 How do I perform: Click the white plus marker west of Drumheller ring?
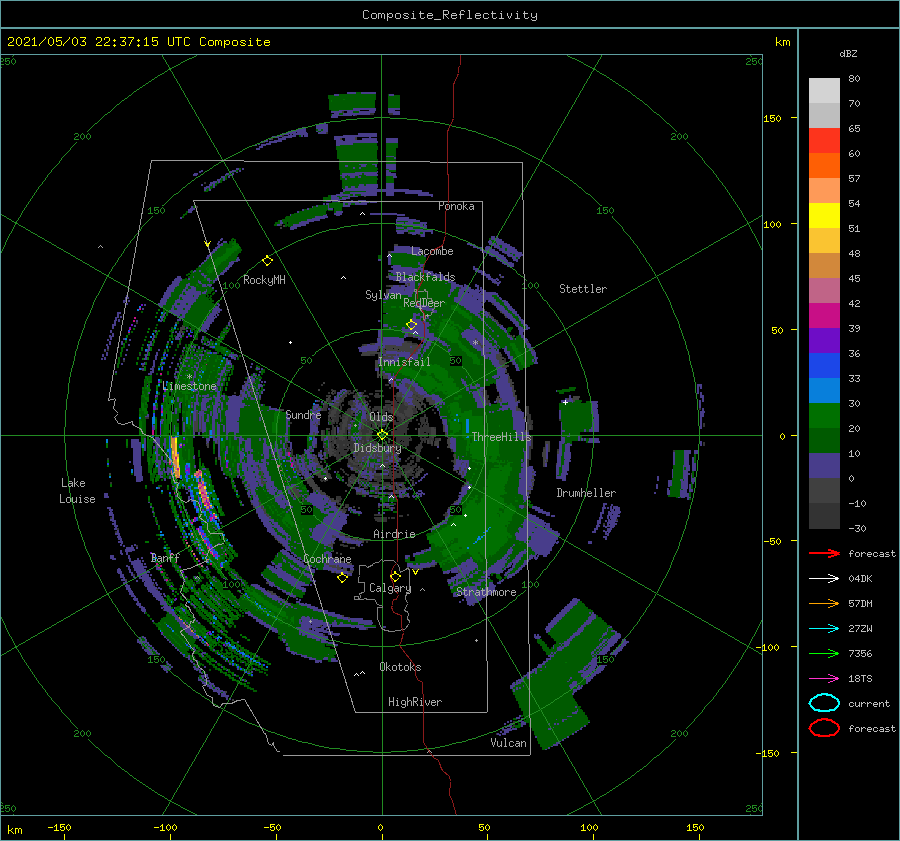(565, 402)
